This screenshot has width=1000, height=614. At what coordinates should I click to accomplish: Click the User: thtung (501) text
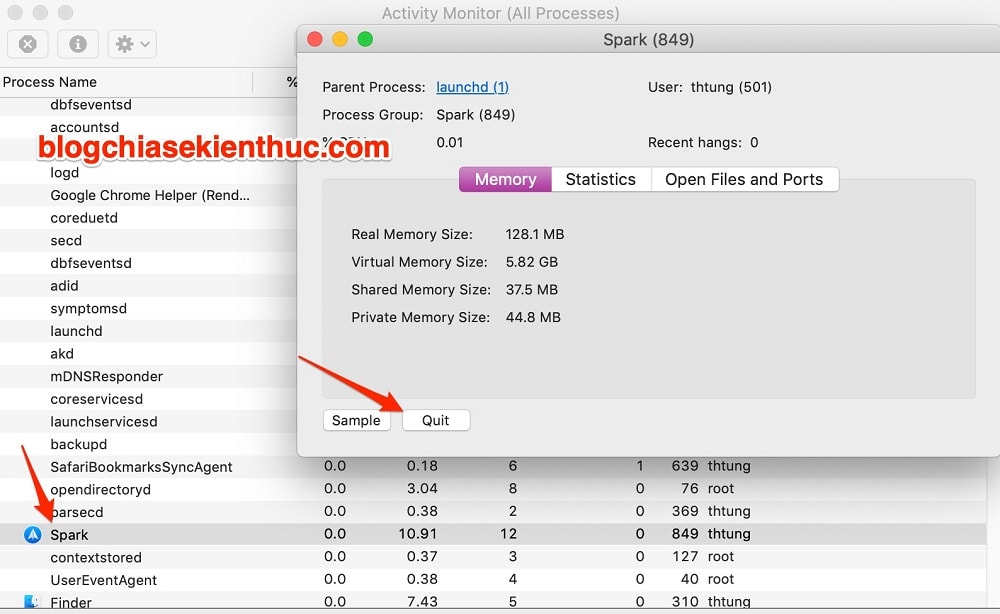710,87
